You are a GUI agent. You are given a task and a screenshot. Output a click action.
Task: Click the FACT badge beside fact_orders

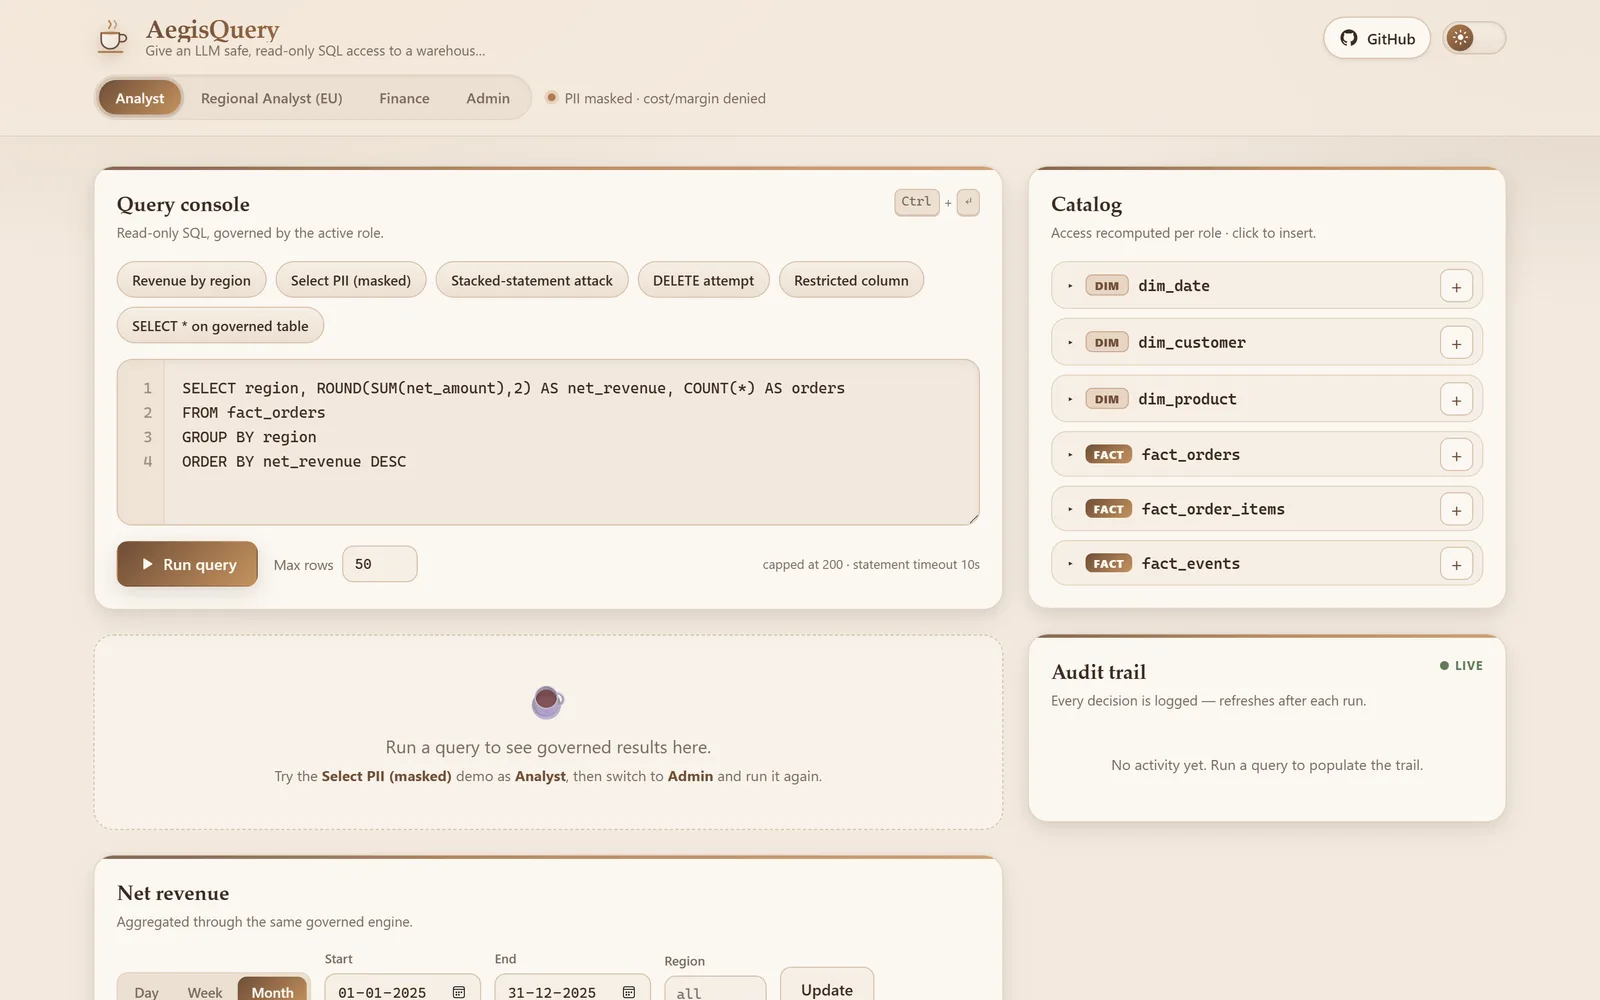click(x=1108, y=455)
